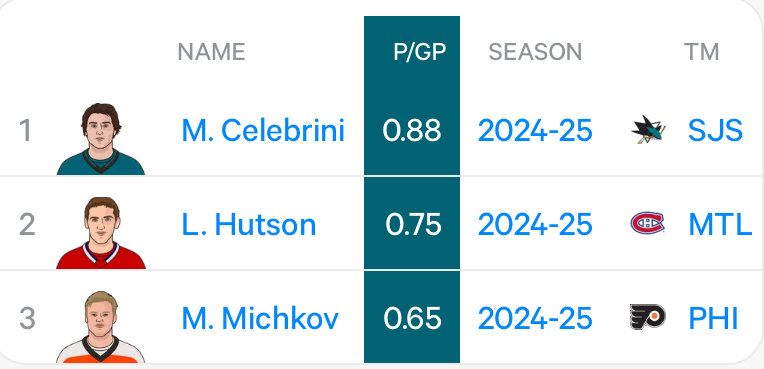Screen dimensions: 764x369
Task: Sort by the TM column header
Action: click(x=702, y=52)
